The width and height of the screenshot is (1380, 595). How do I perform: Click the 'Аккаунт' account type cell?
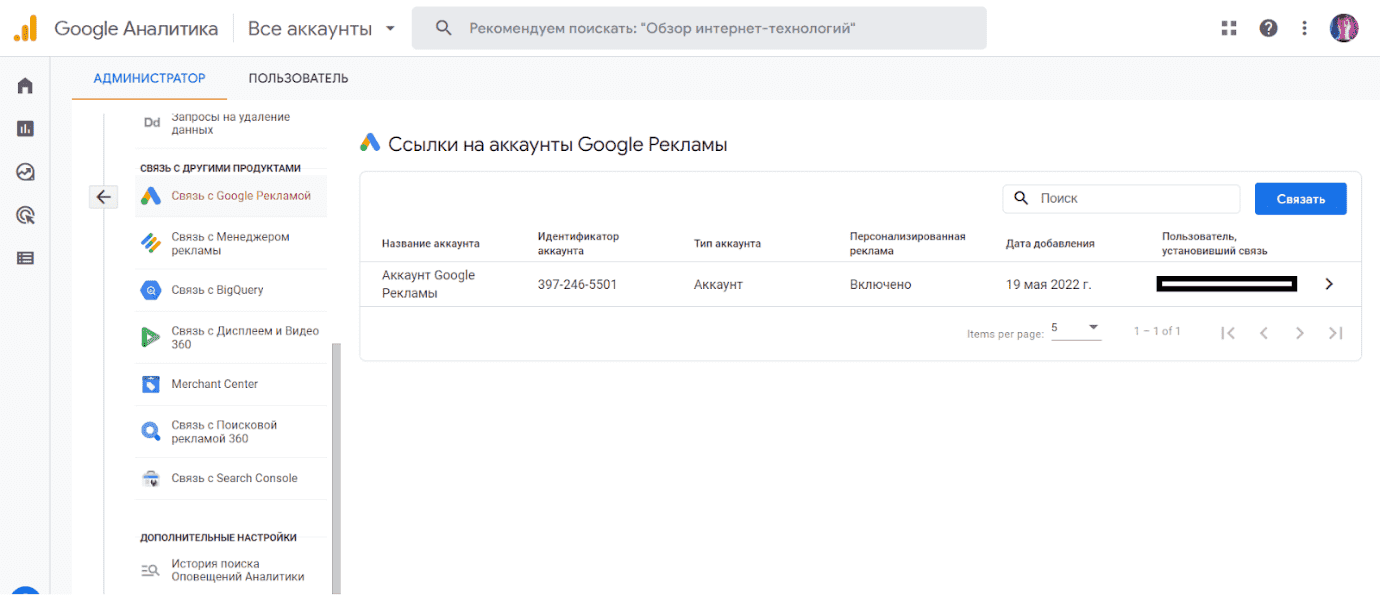pyautogui.click(x=718, y=284)
